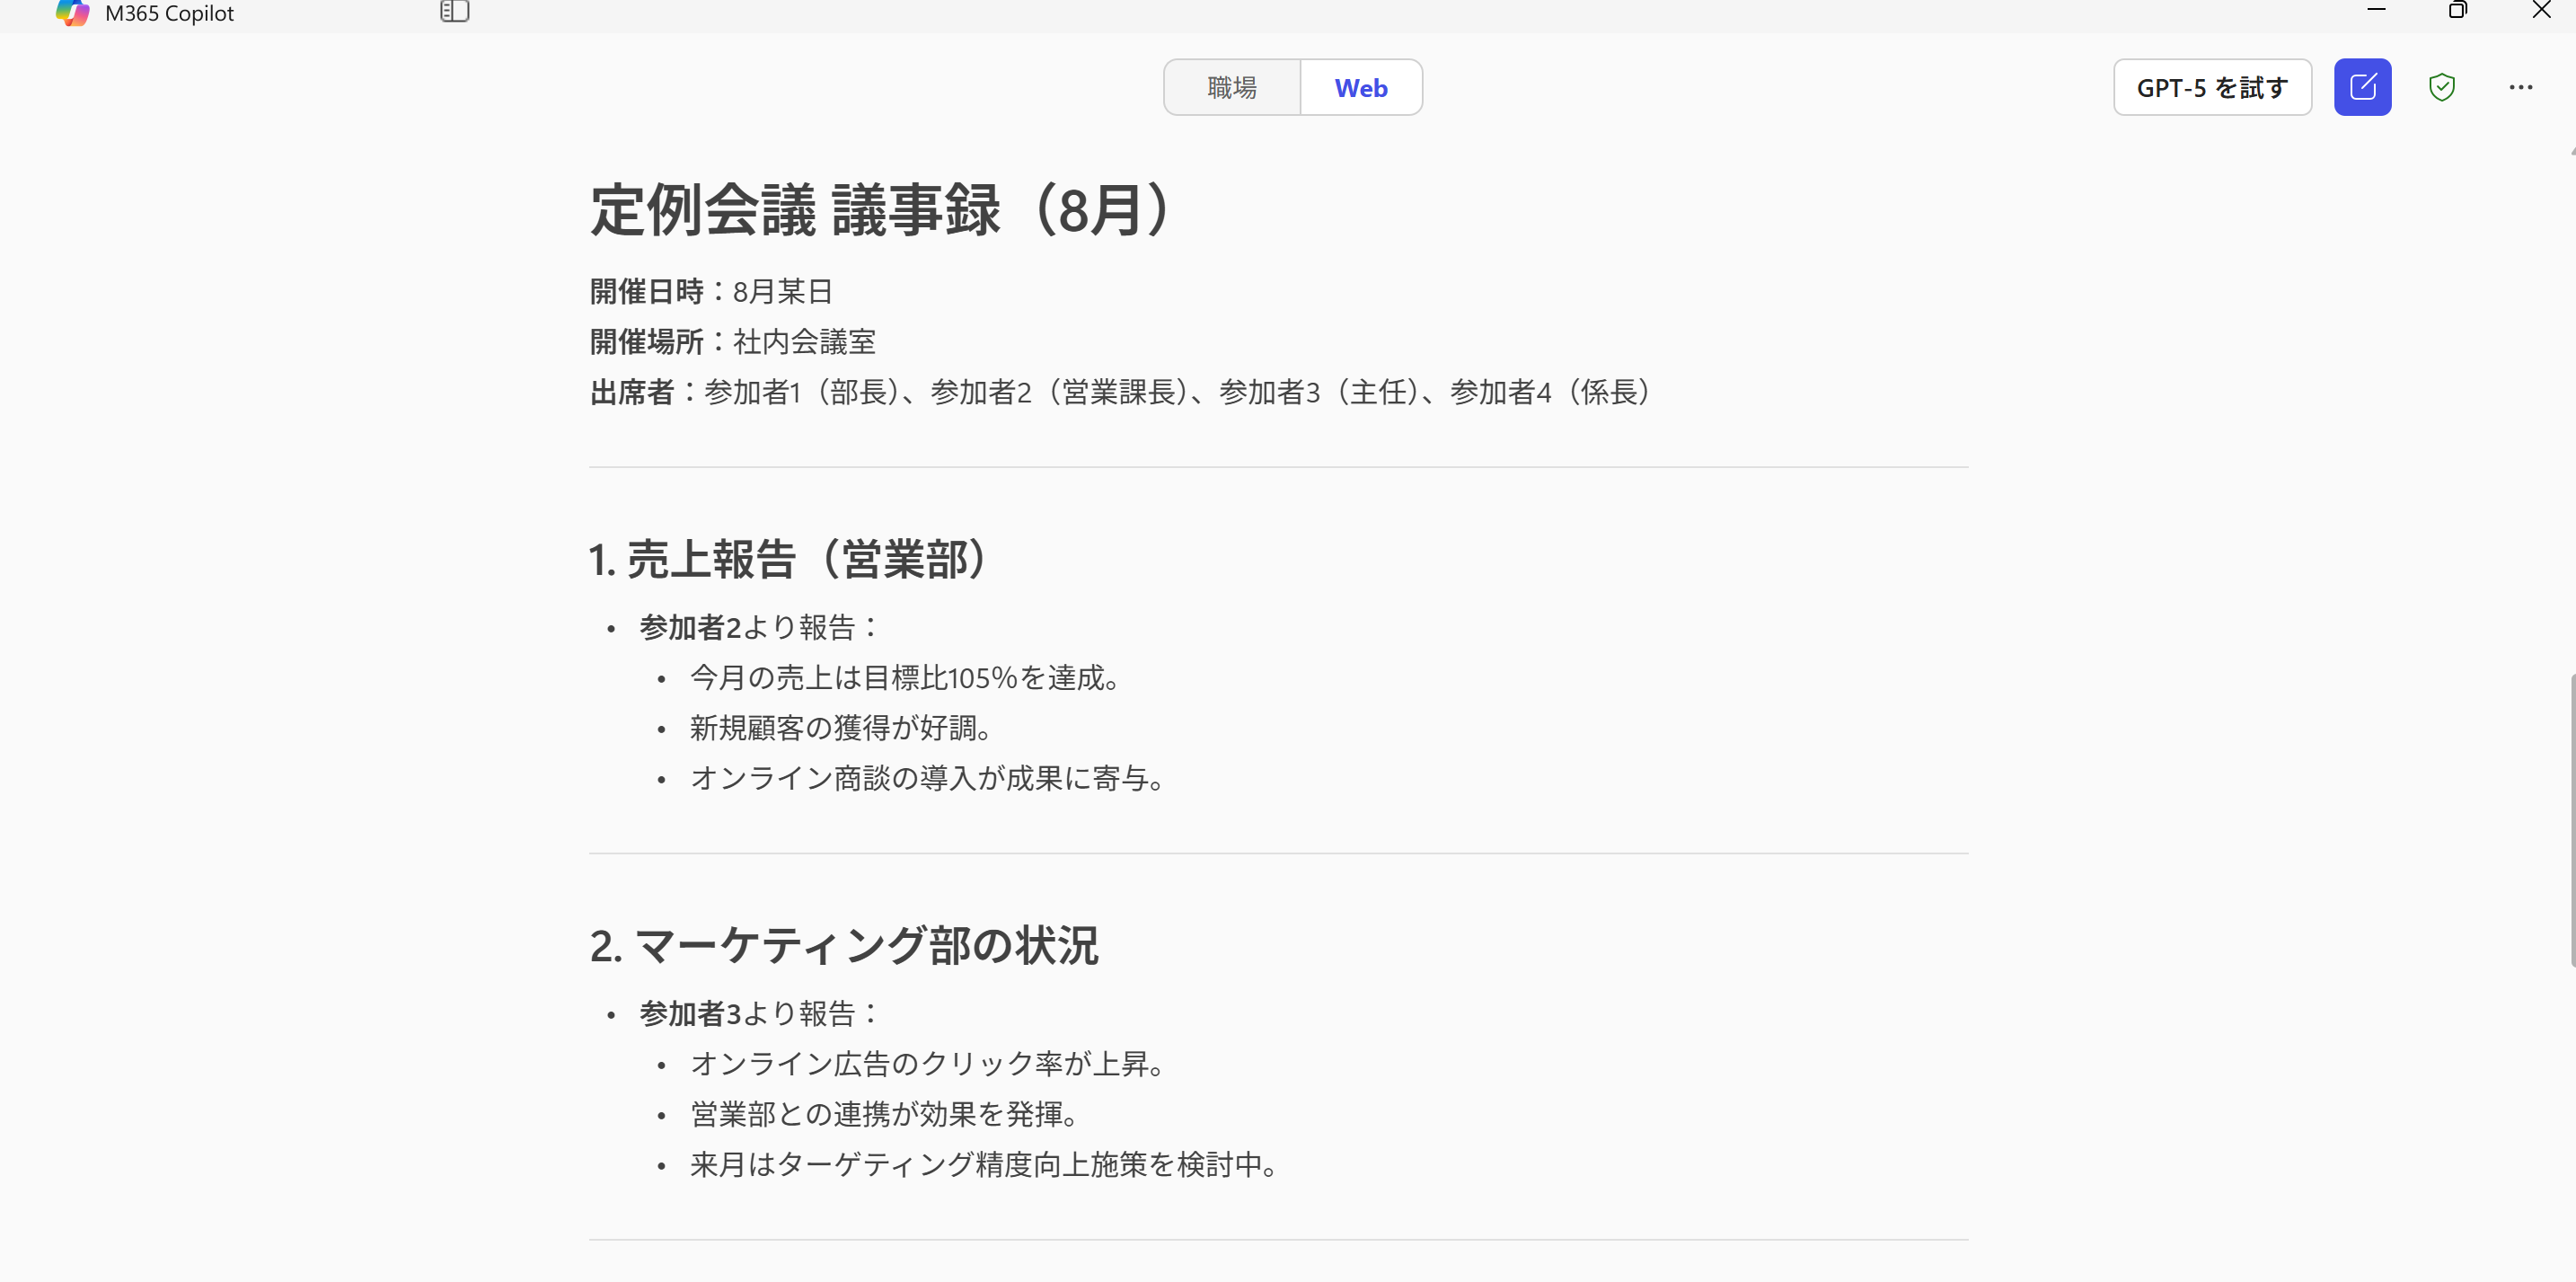The height and width of the screenshot is (1282, 2576).
Task: Select the Web mode toggle
Action: tap(1361, 87)
